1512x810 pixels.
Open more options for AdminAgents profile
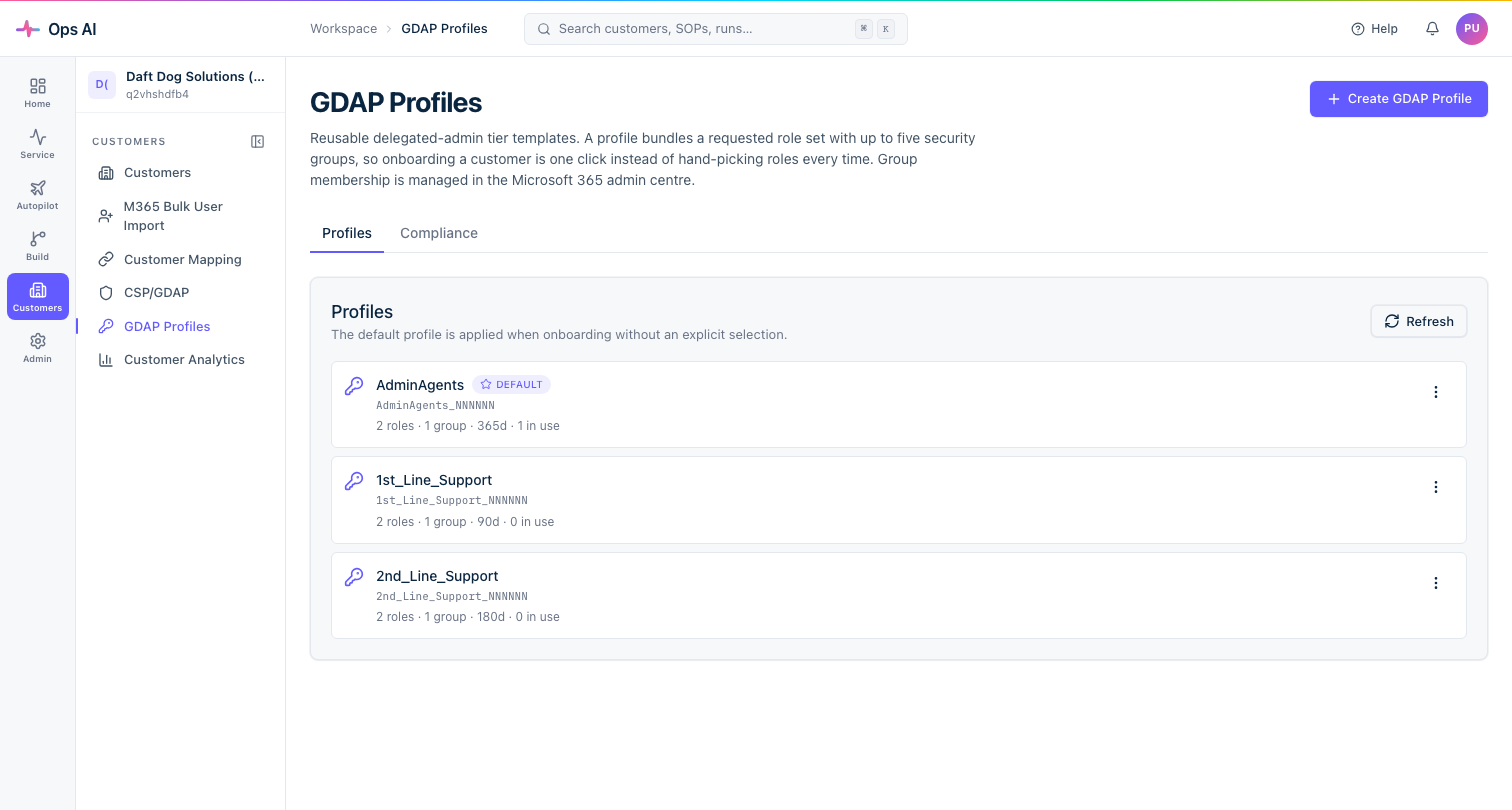[x=1436, y=392]
